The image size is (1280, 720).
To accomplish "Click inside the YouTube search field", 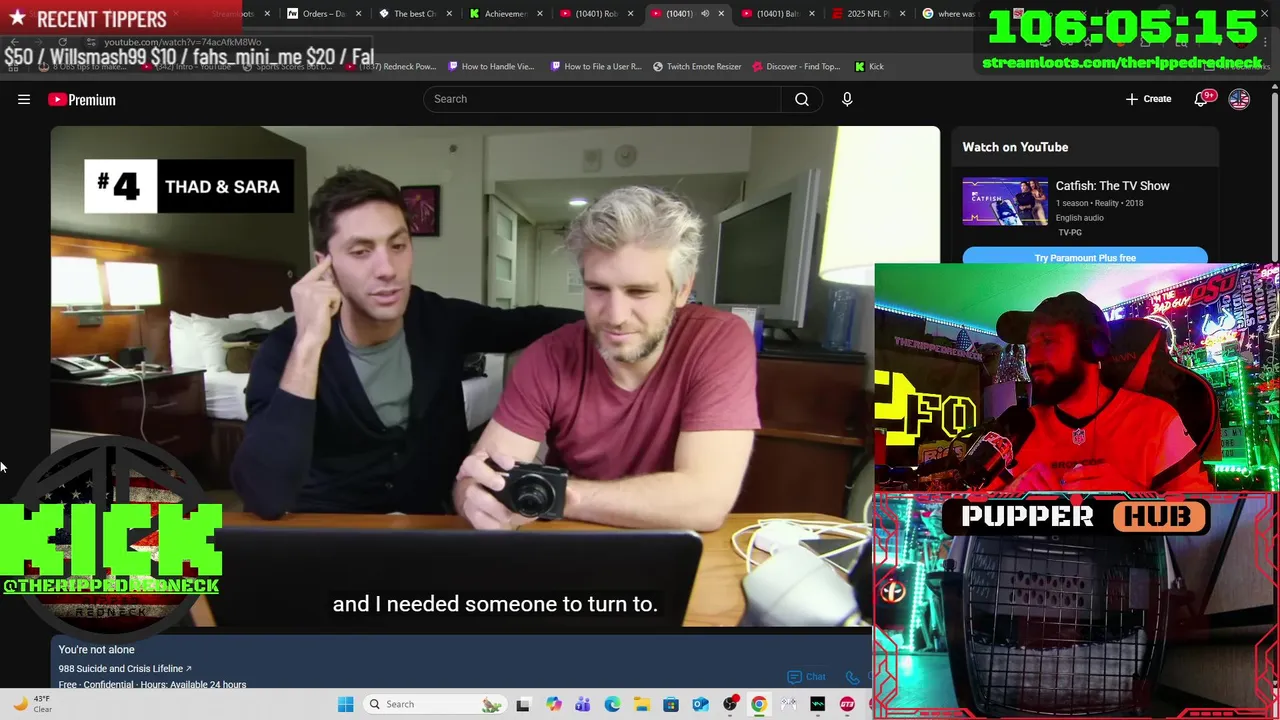I will click(603, 99).
